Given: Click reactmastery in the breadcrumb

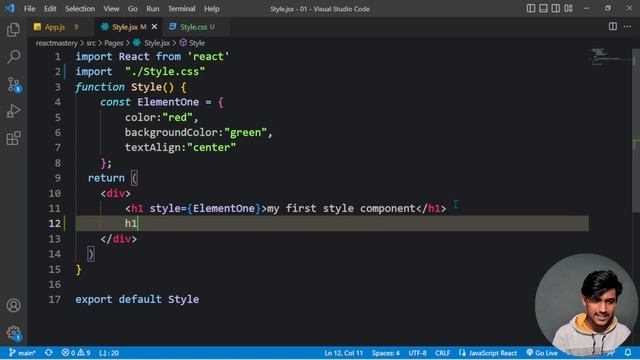Looking at the screenshot, I should (56, 43).
